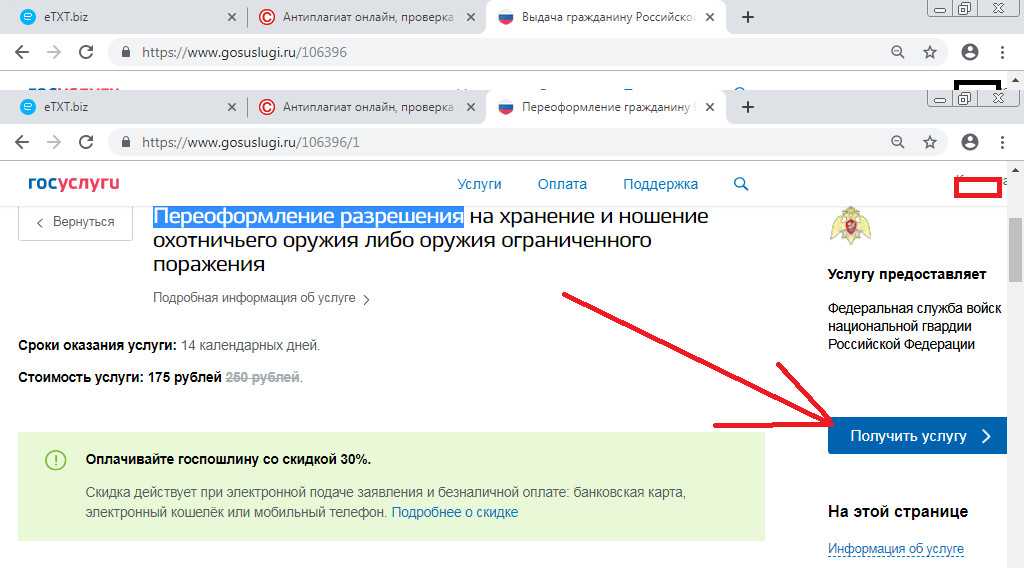Open the Поддержка menu item
Image resolution: width=1024 pixels, height=568 pixels.
(660, 184)
